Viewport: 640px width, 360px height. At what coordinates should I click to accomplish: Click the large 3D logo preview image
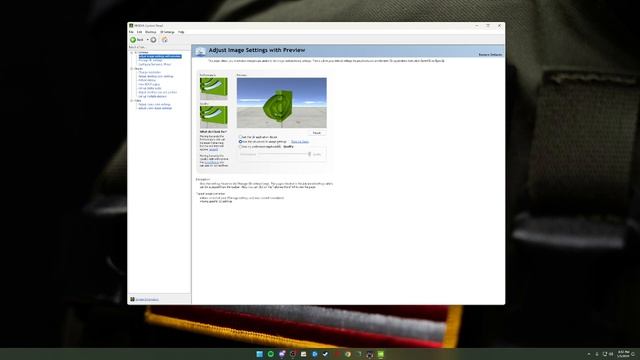282,103
